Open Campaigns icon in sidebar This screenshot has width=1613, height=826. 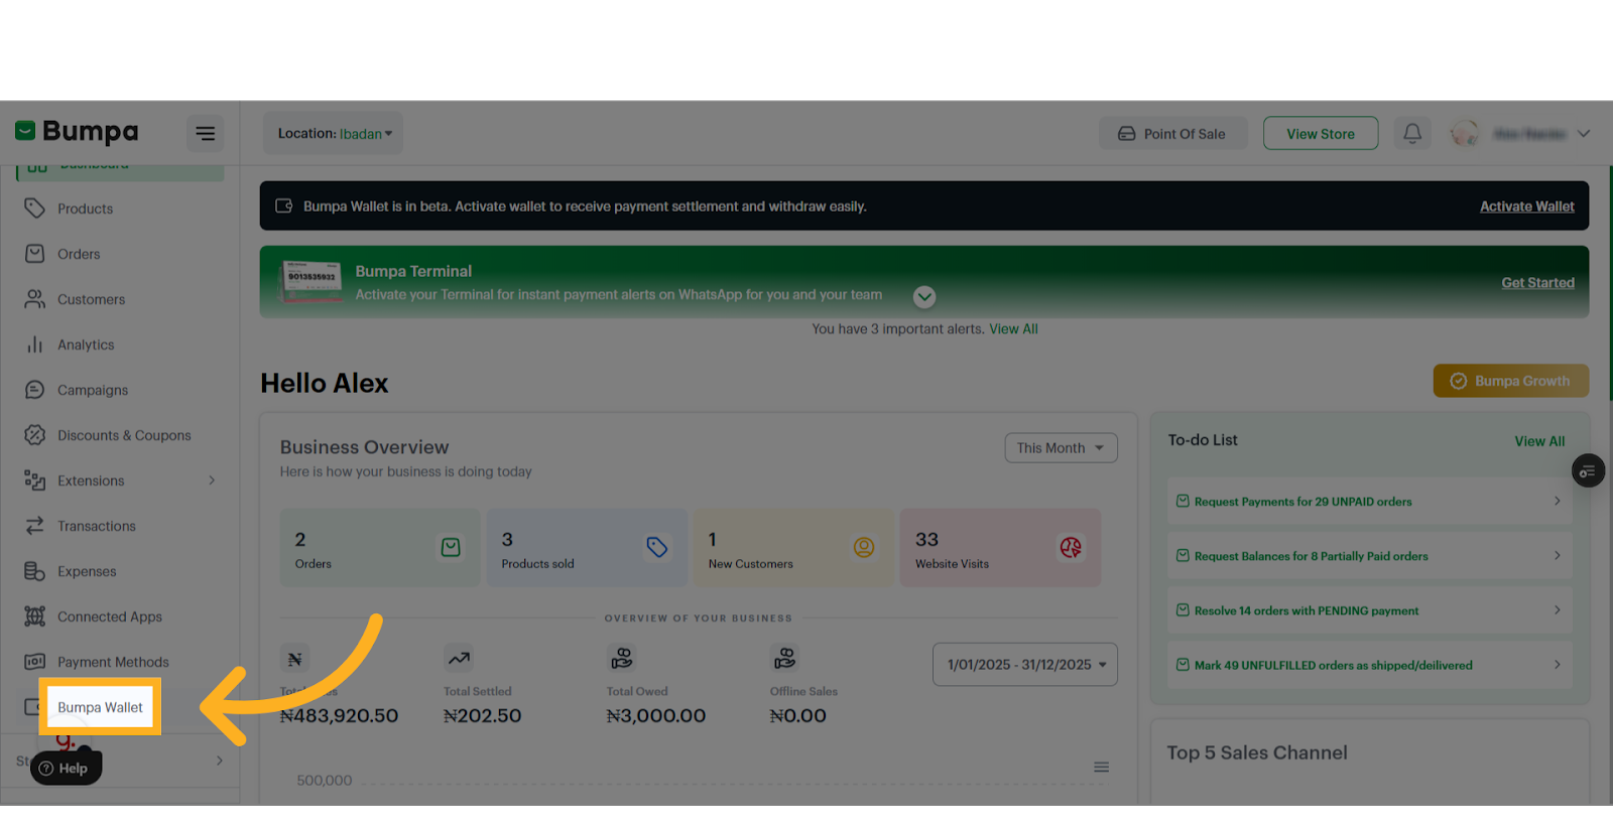click(x=35, y=390)
